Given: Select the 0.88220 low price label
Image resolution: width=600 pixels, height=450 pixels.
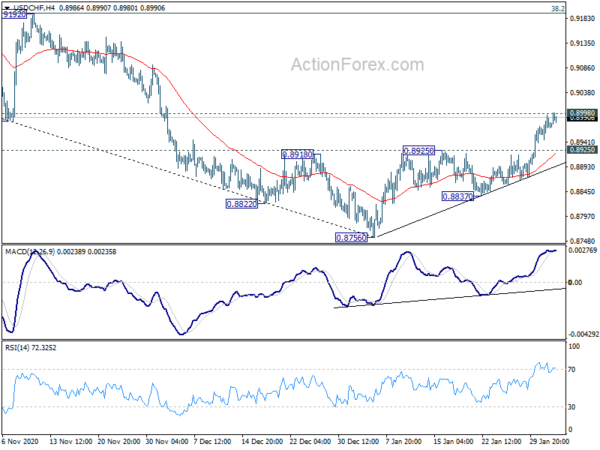Looking at the screenshot, I should pyautogui.click(x=241, y=204).
